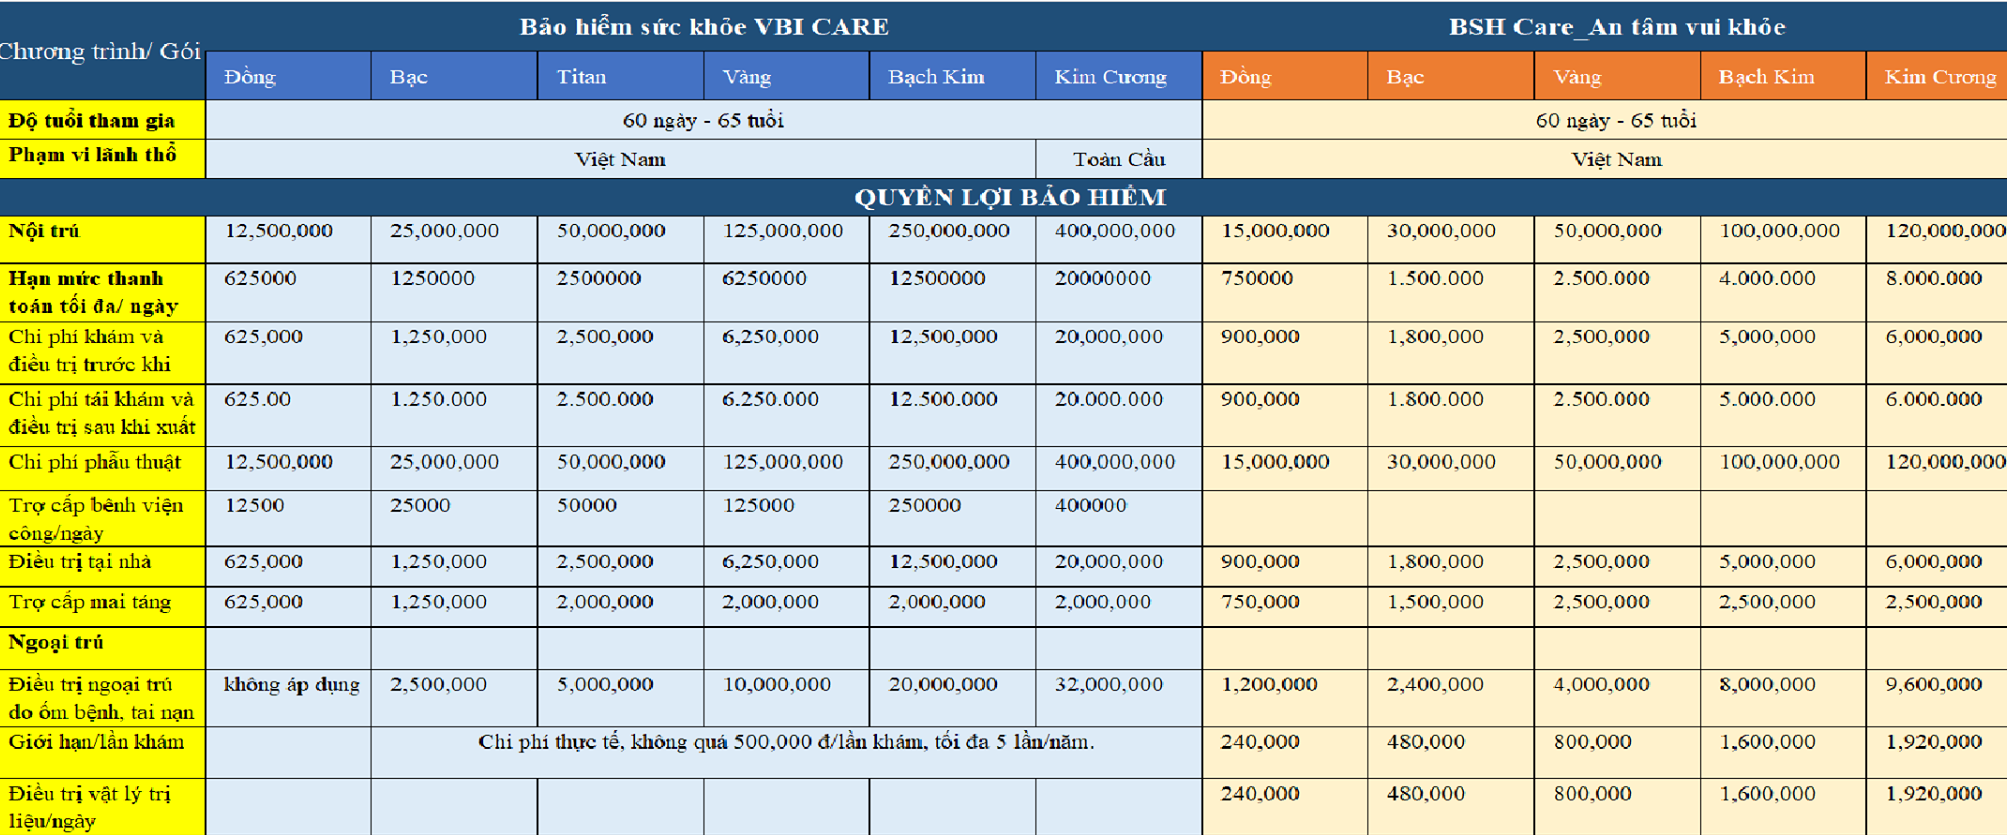
Task: Click the "Độ tuổi tham gia" row label
Action: point(101,121)
